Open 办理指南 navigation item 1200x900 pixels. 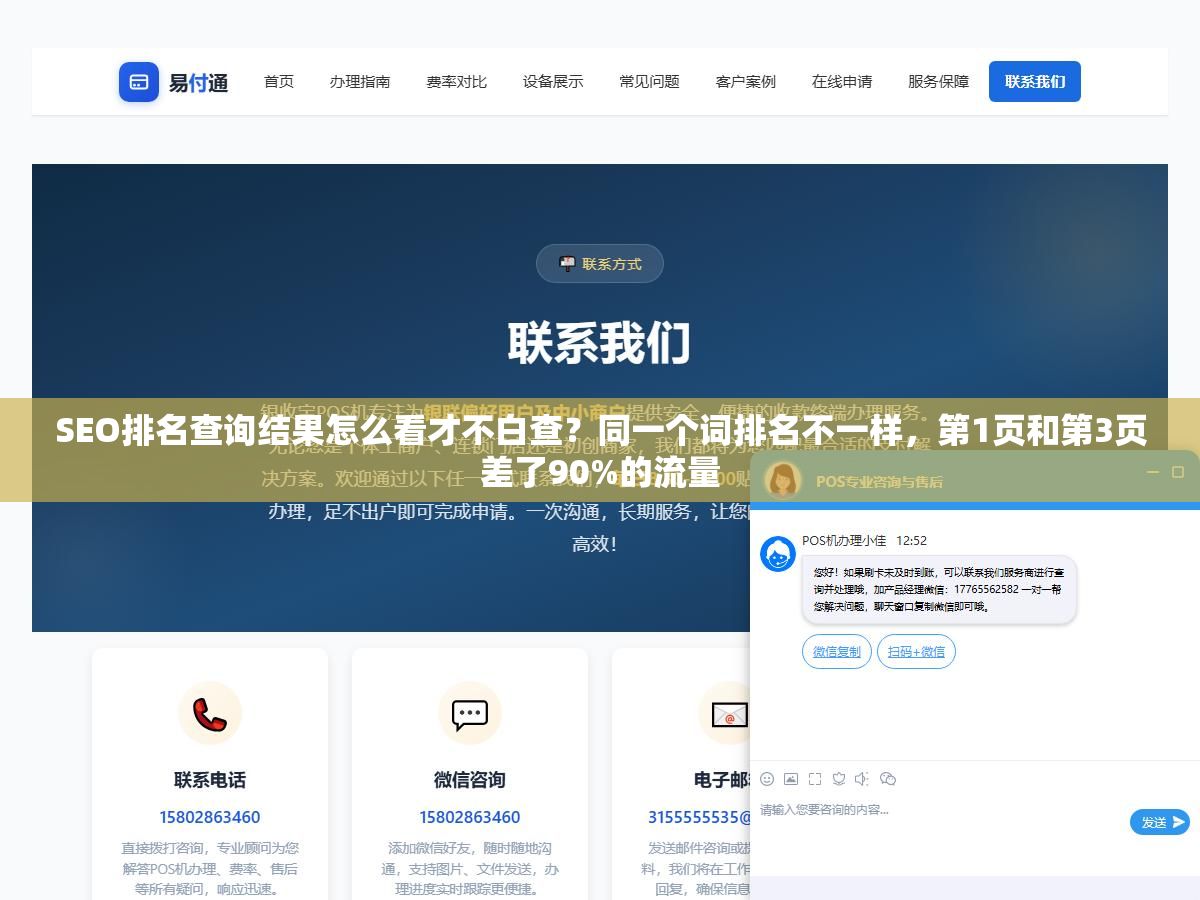360,82
